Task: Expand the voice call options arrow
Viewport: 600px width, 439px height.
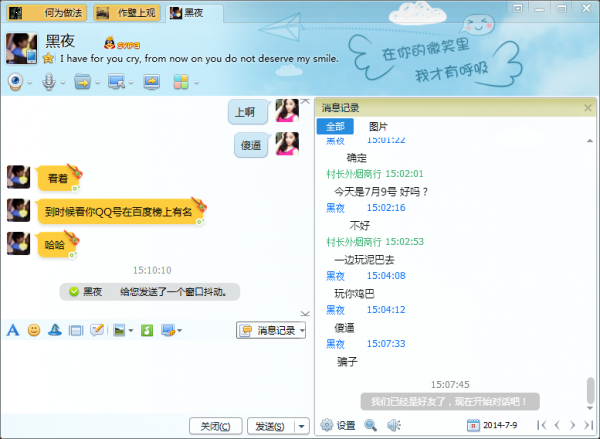Action: tap(63, 82)
